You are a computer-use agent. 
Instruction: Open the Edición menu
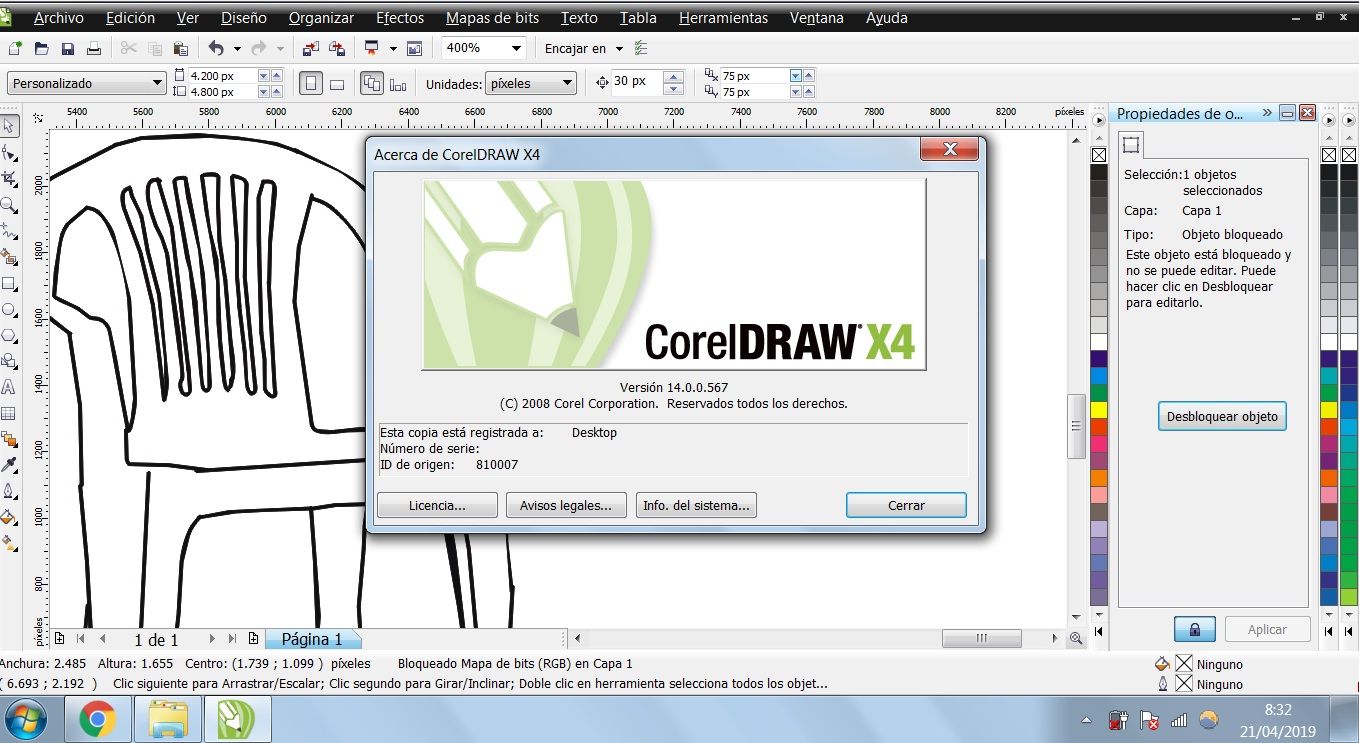(130, 18)
